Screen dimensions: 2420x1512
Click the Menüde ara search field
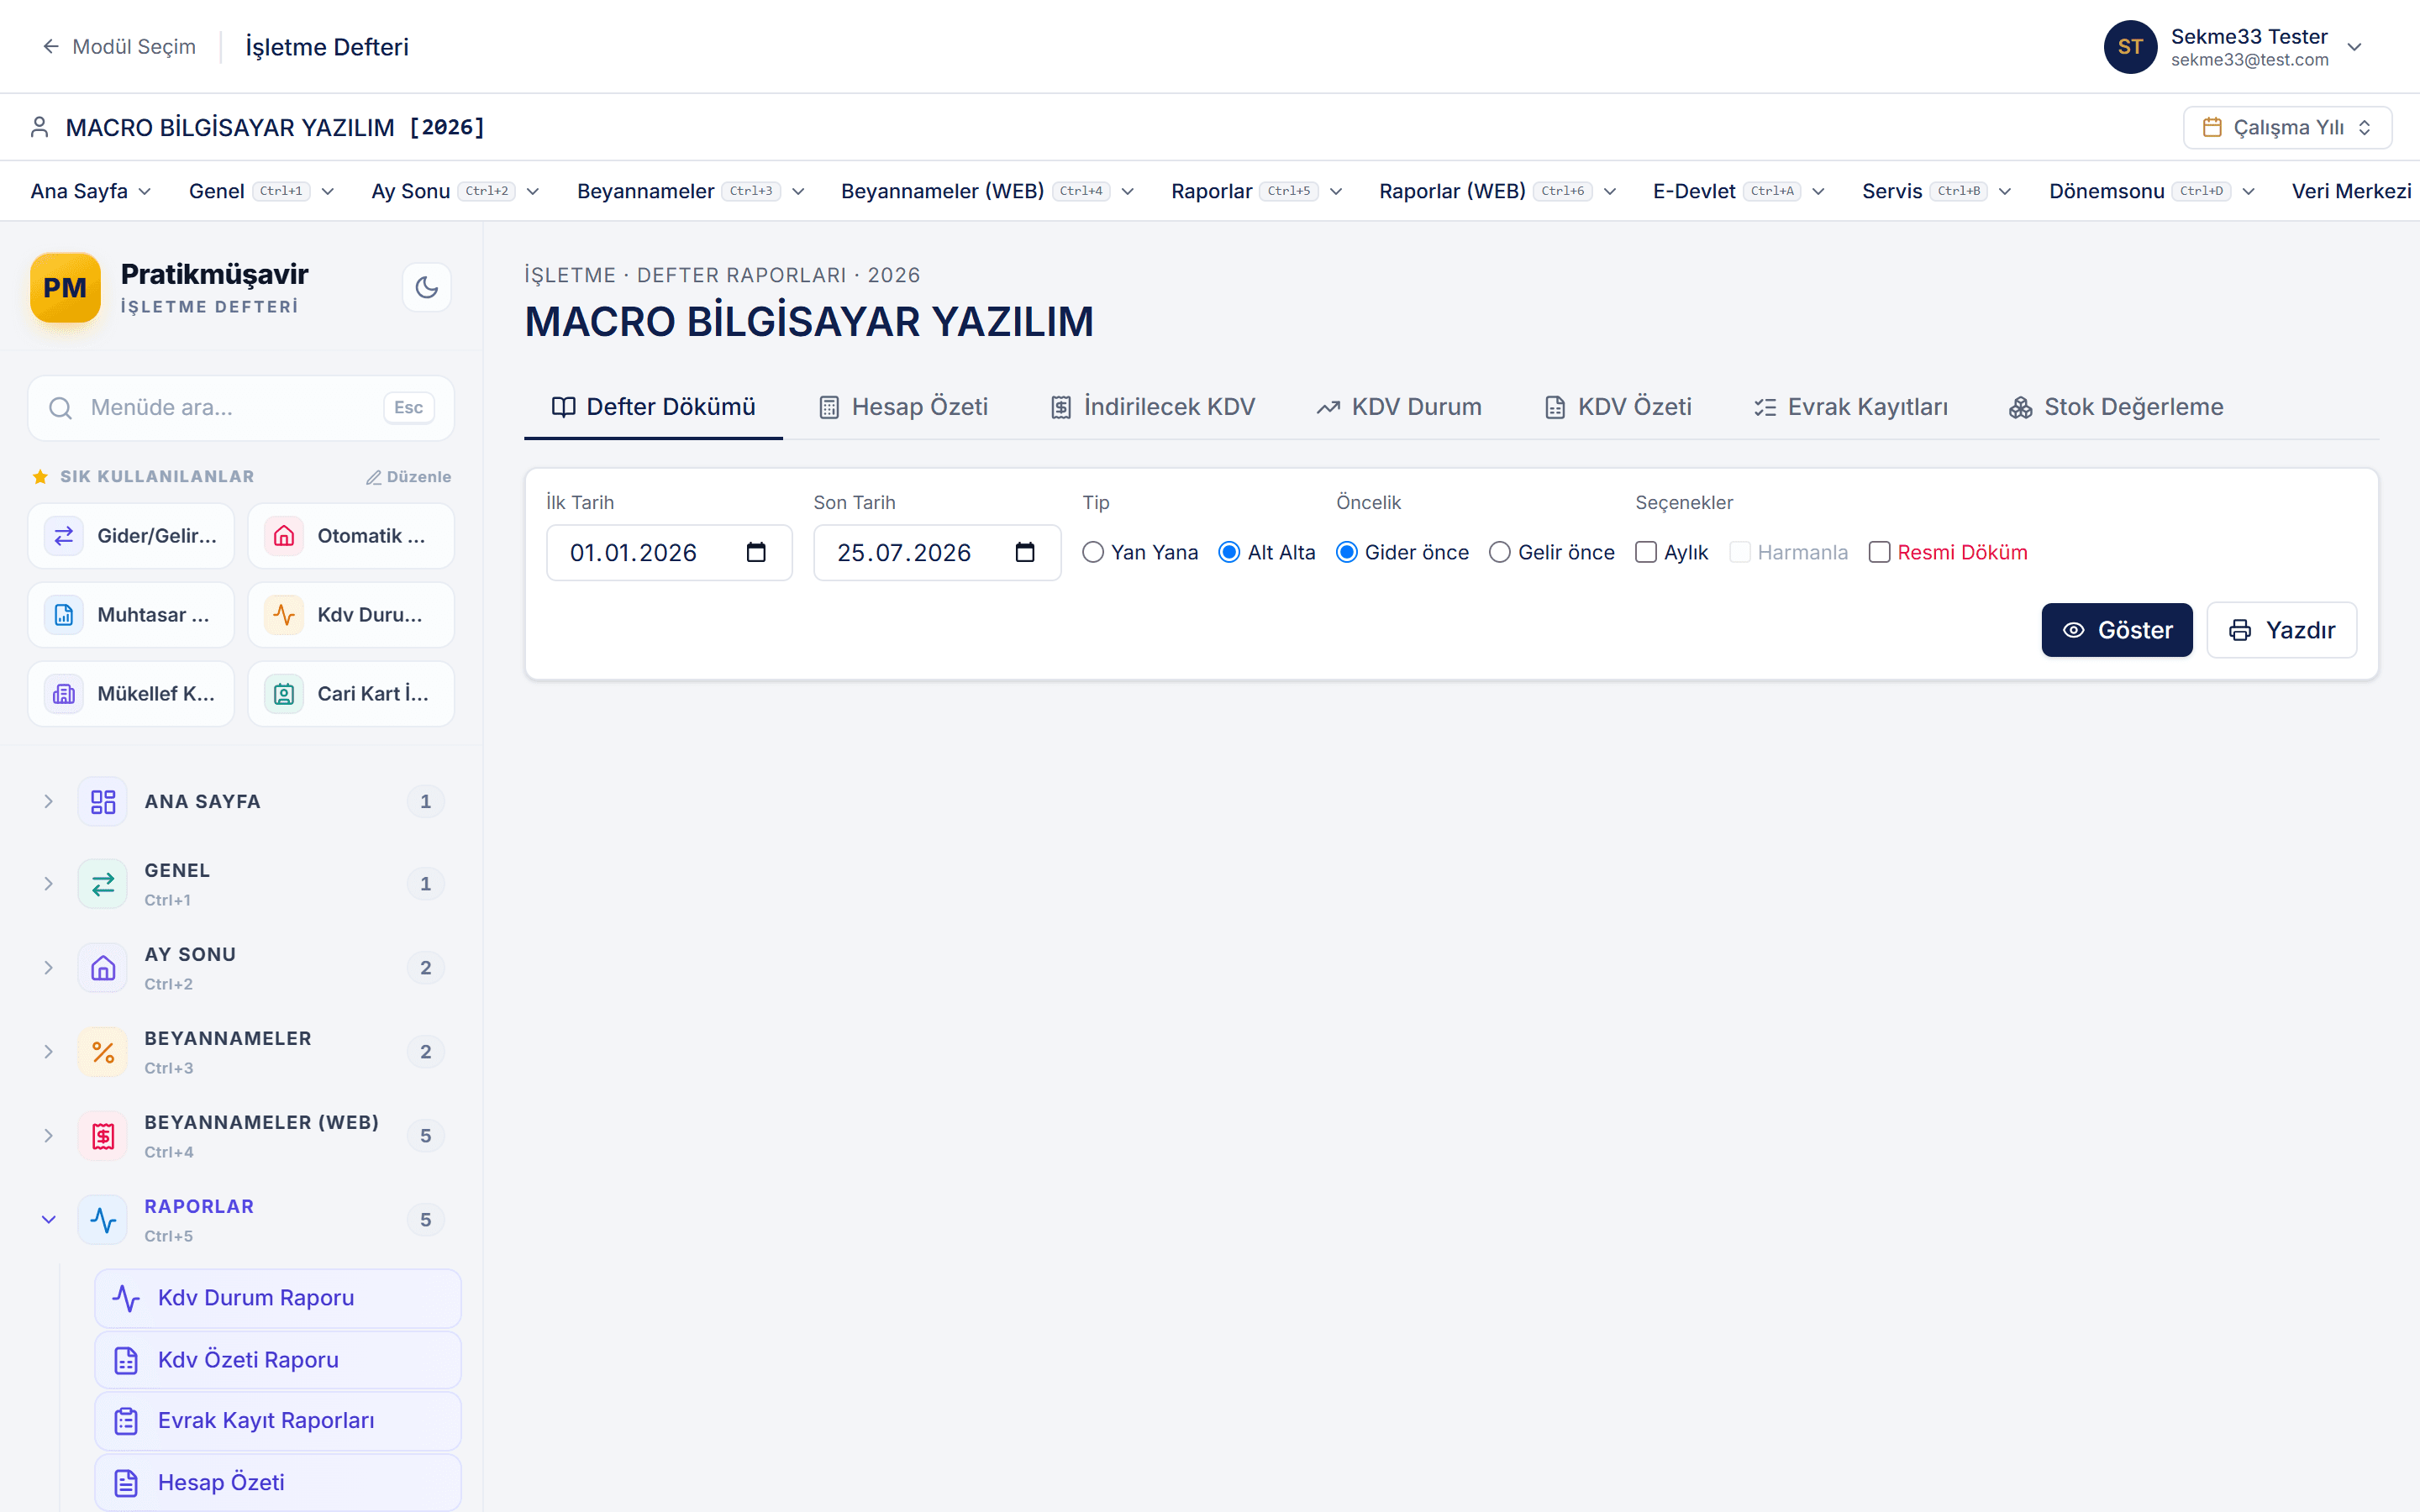(x=241, y=408)
